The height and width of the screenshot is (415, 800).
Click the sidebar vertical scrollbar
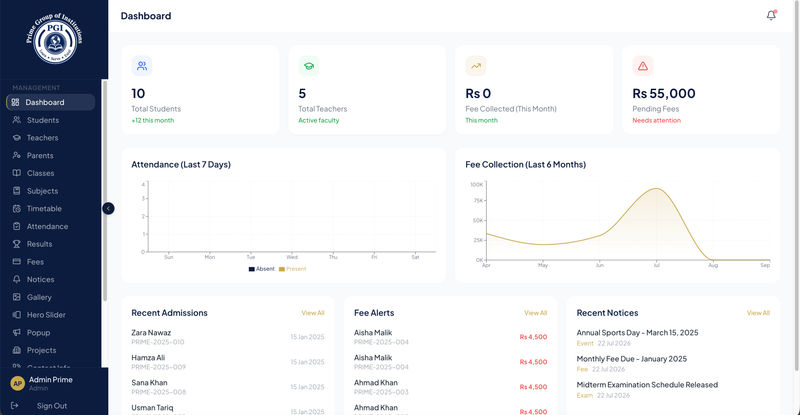pyautogui.click(x=105, y=190)
